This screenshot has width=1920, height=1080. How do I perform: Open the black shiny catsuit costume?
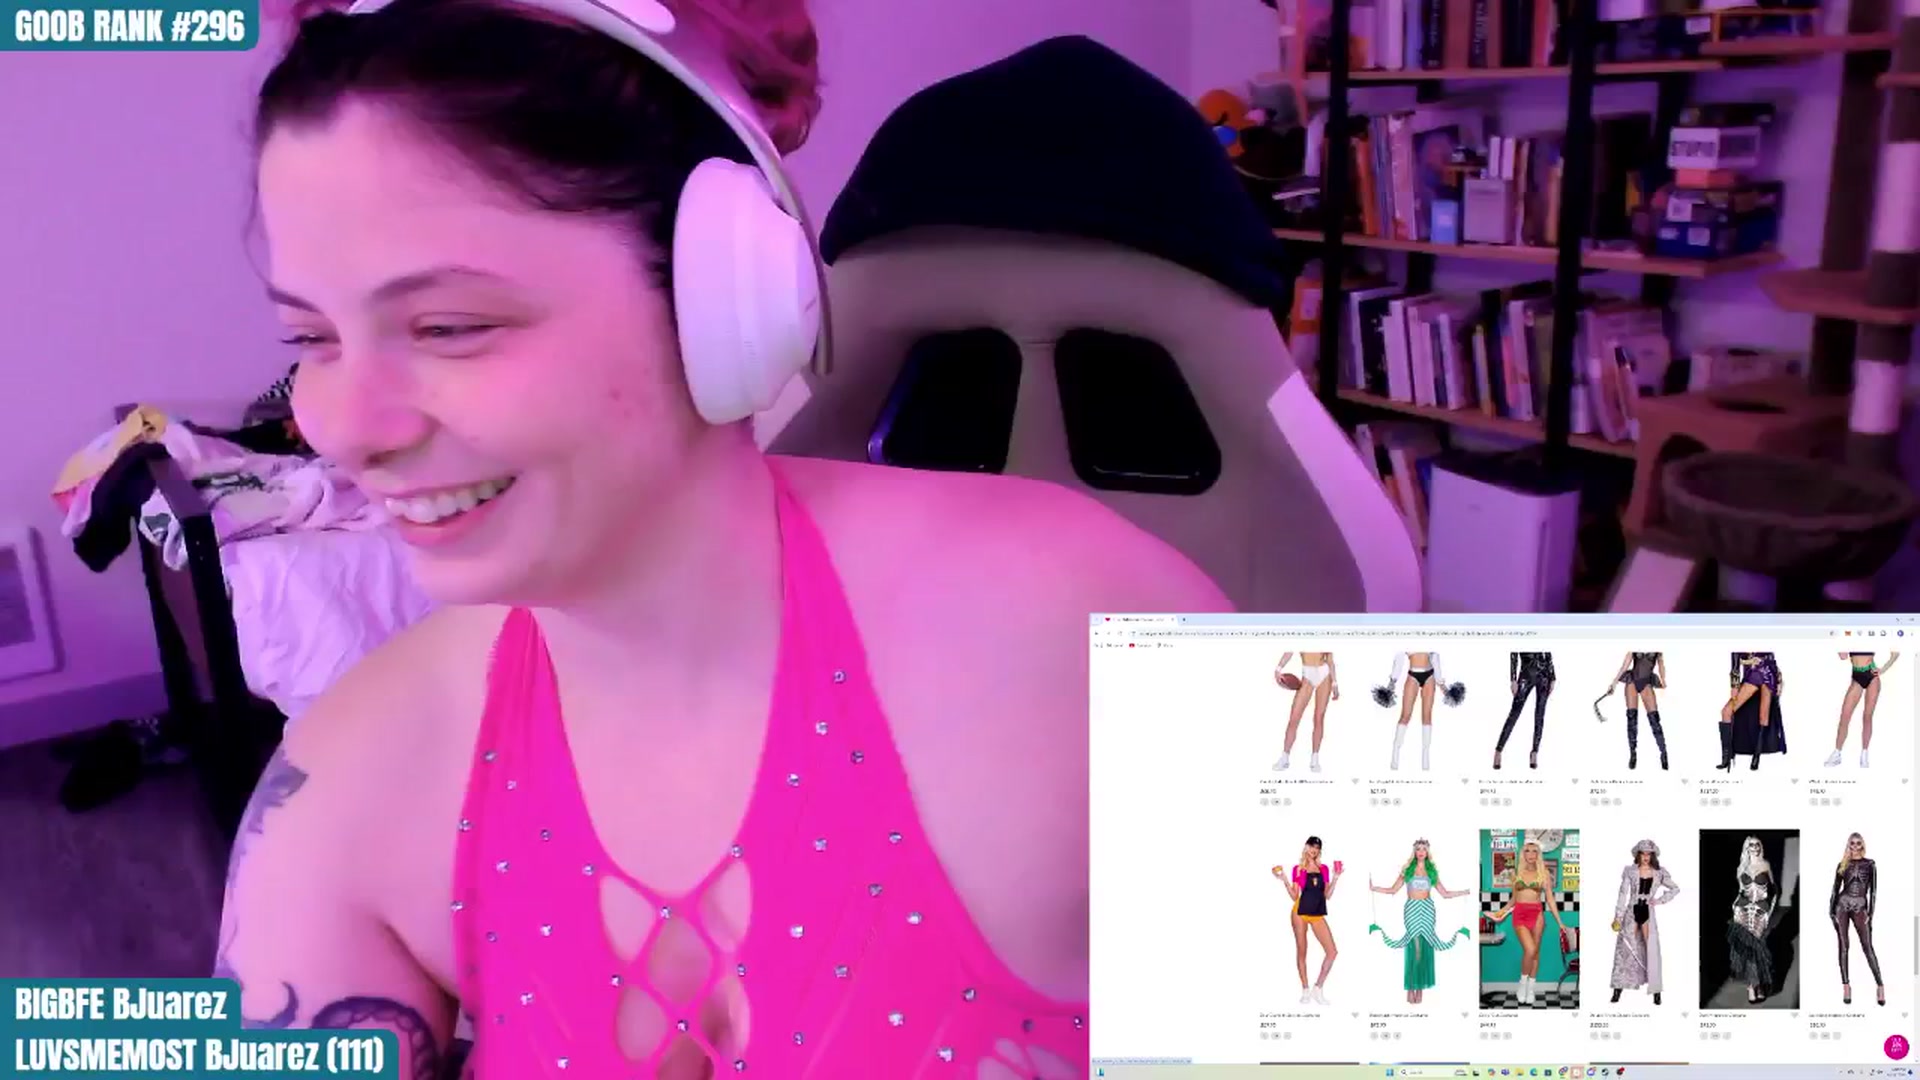pyautogui.click(x=1529, y=711)
